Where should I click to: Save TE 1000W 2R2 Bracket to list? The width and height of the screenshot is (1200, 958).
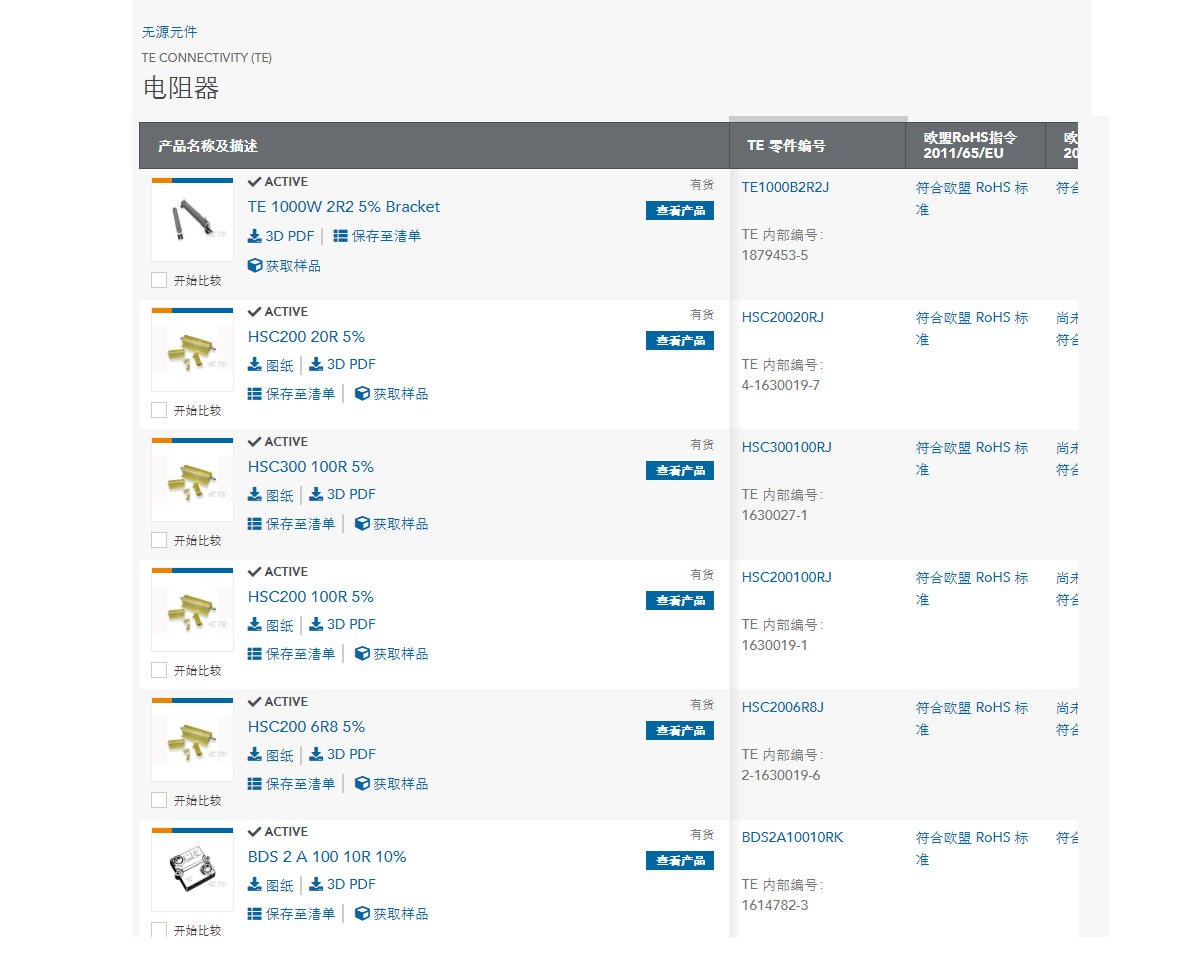point(377,236)
